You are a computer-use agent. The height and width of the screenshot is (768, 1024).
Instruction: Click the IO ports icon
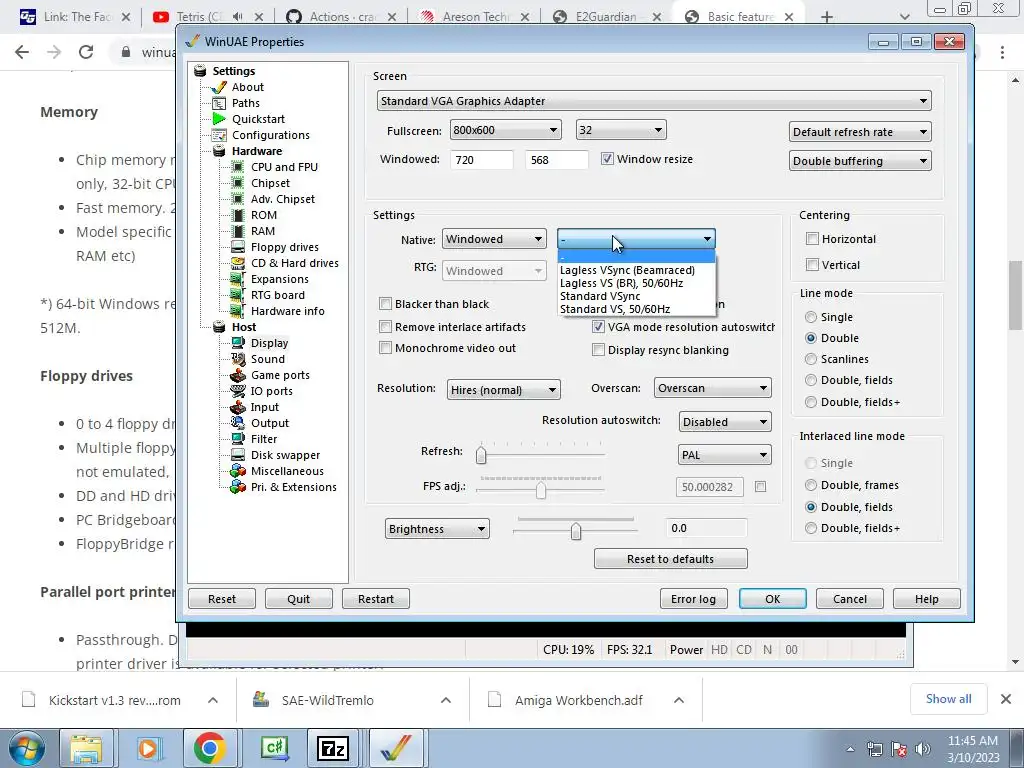[x=238, y=391]
